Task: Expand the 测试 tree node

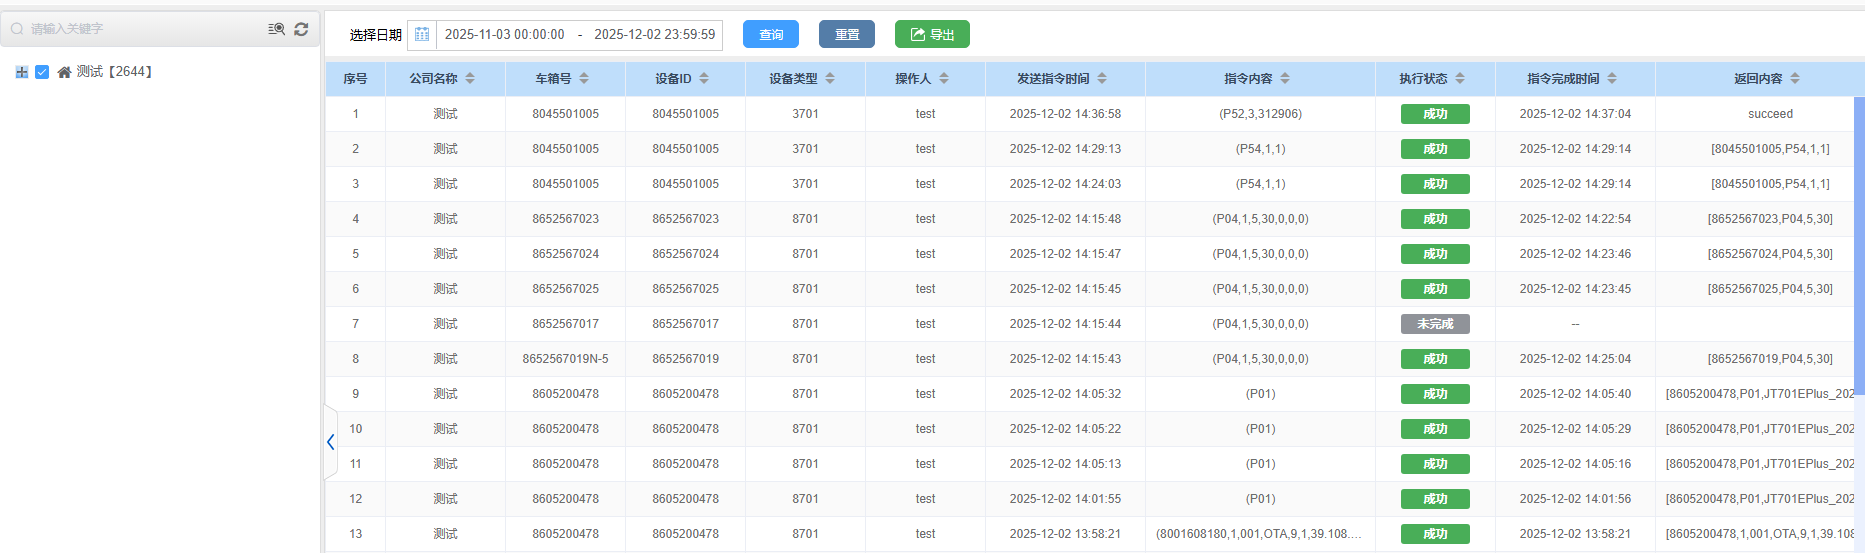Action: pos(22,72)
